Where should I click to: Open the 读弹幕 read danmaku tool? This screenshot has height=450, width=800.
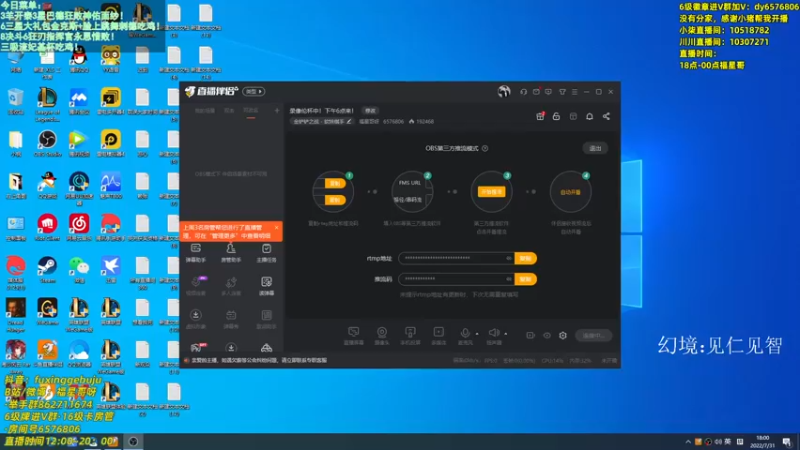click(266, 286)
